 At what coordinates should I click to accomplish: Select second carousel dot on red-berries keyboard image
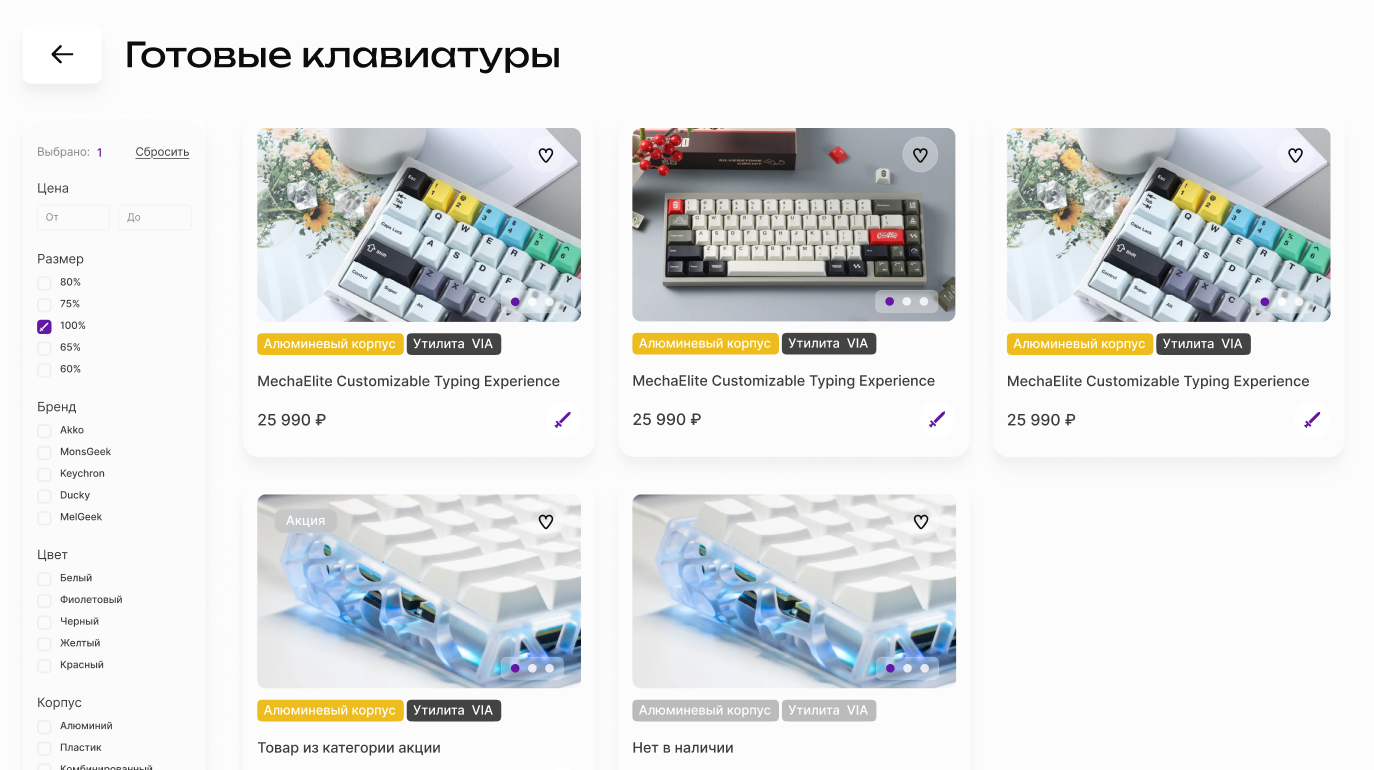tap(906, 301)
